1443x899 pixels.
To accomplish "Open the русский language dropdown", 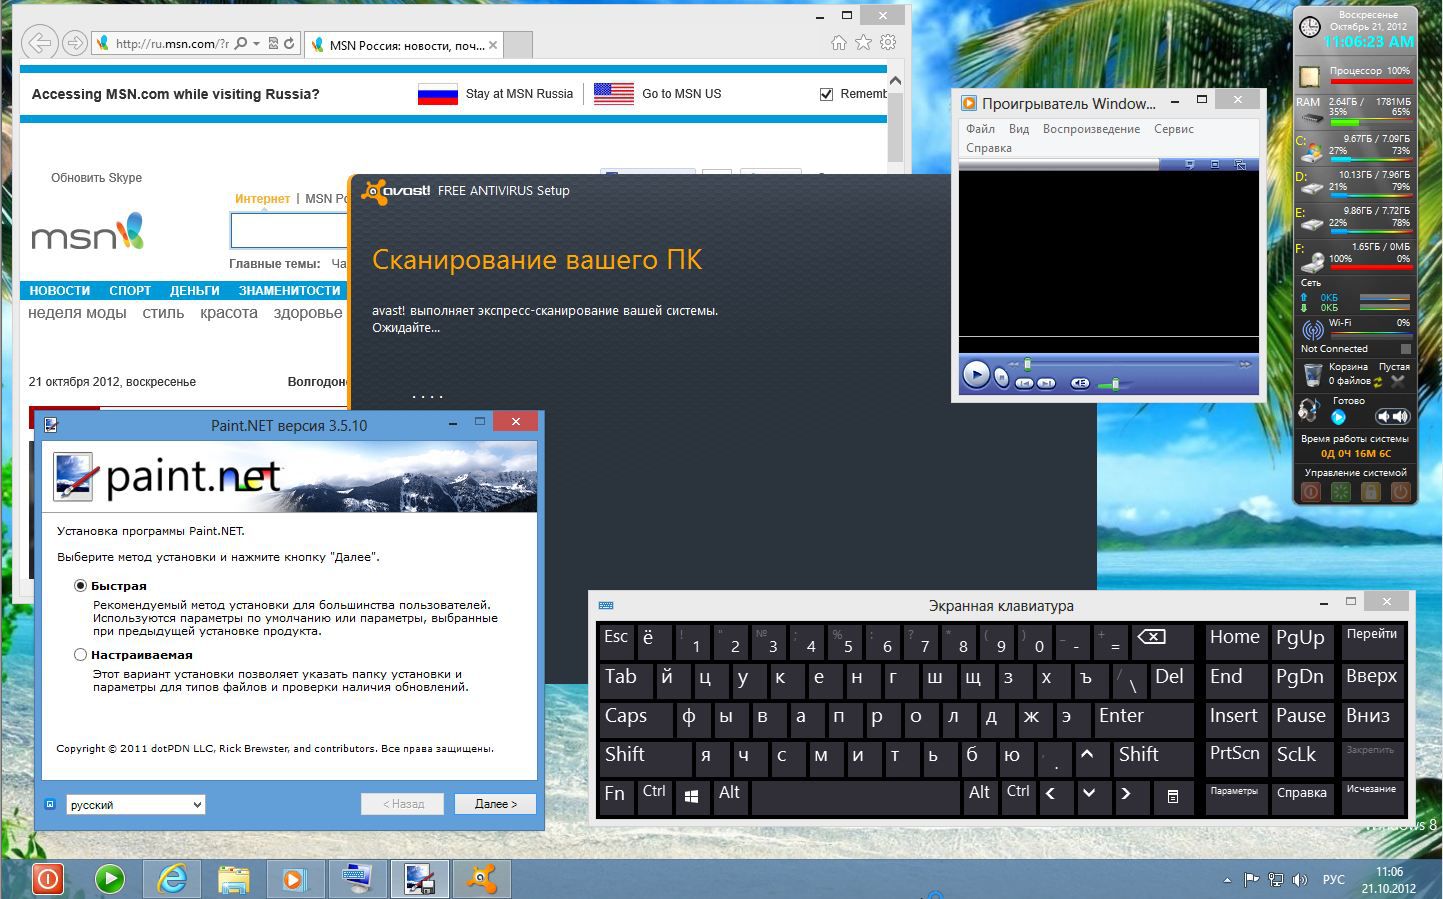I will point(135,804).
